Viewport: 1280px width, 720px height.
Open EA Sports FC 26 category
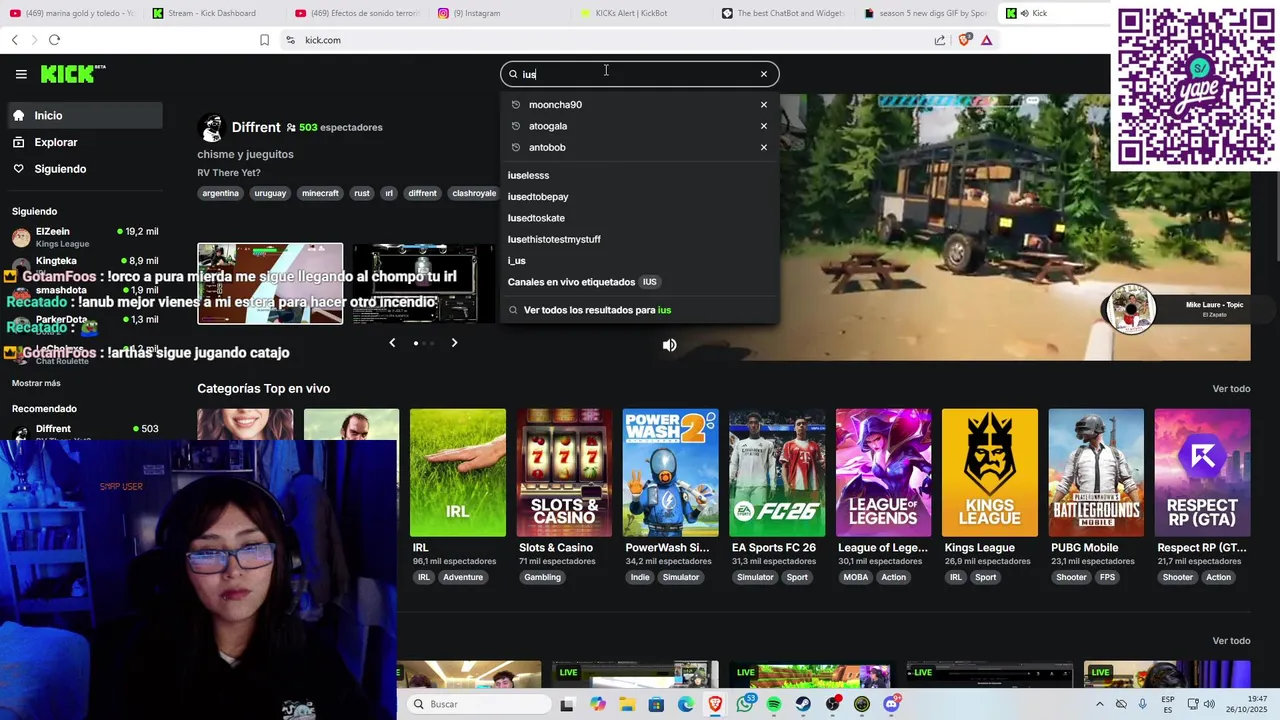tap(777, 473)
